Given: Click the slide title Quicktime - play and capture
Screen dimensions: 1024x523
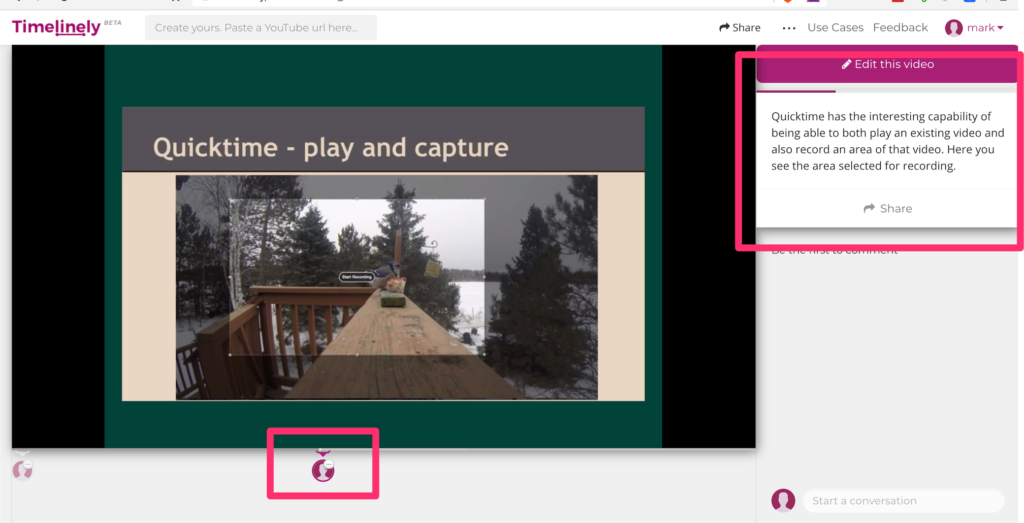Looking at the screenshot, I should (330, 148).
